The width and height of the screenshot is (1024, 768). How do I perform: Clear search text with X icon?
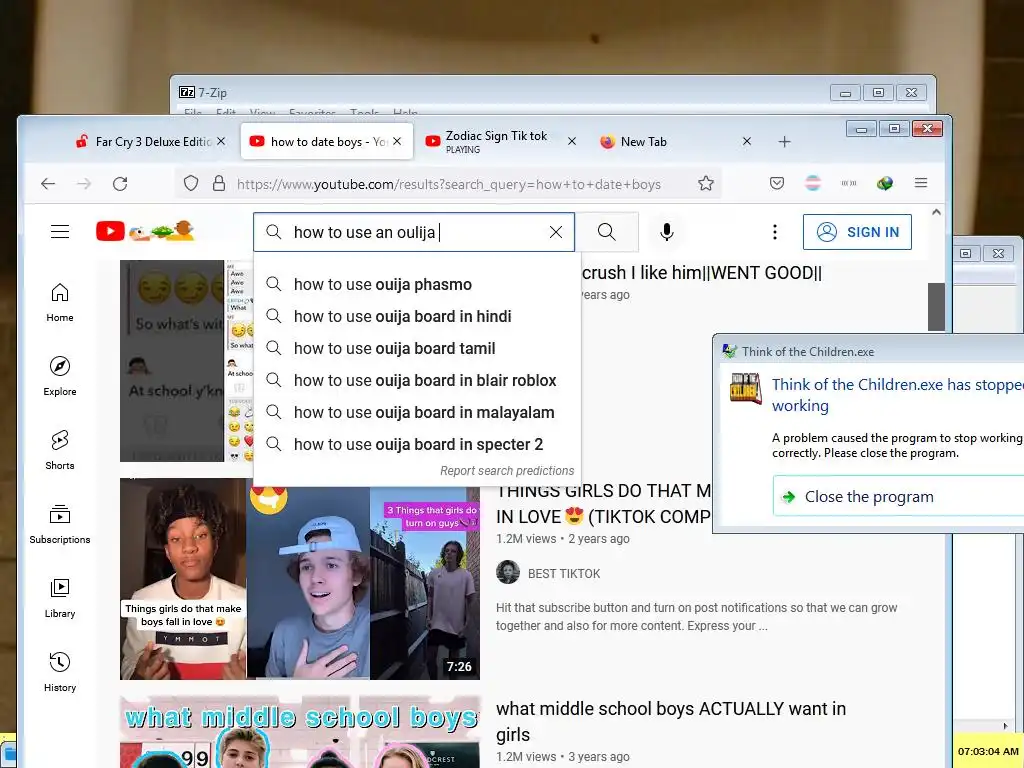(x=556, y=232)
